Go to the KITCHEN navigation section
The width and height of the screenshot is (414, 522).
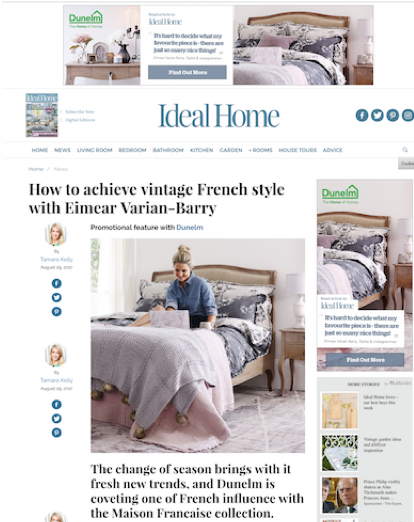click(x=201, y=150)
